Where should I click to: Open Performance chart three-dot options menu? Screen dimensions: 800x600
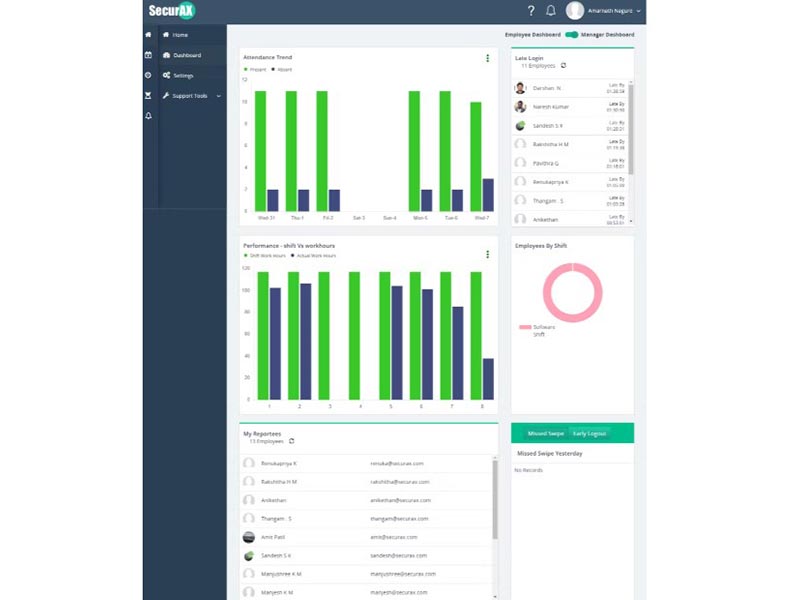coord(488,254)
